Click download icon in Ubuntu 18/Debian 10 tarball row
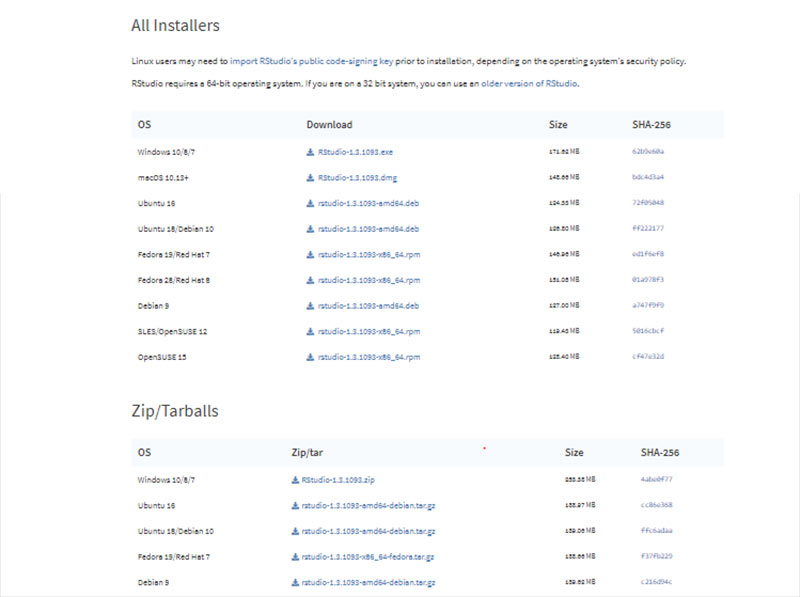 click(295, 531)
